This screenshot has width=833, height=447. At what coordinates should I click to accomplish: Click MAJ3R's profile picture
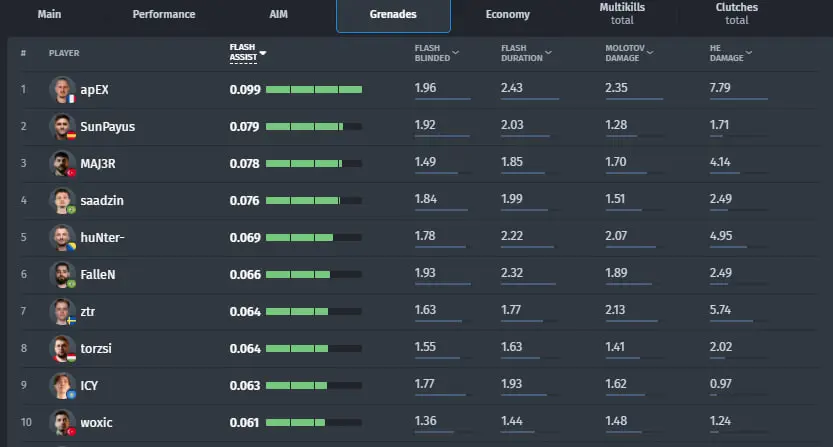(x=62, y=164)
